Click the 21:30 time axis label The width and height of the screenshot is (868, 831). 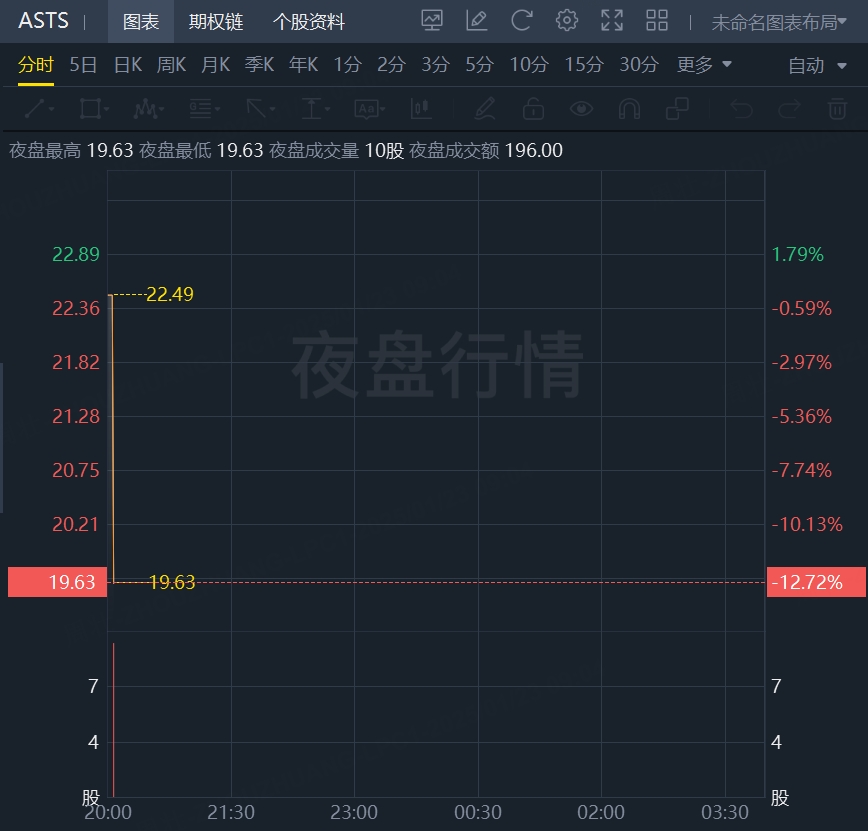click(231, 812)
